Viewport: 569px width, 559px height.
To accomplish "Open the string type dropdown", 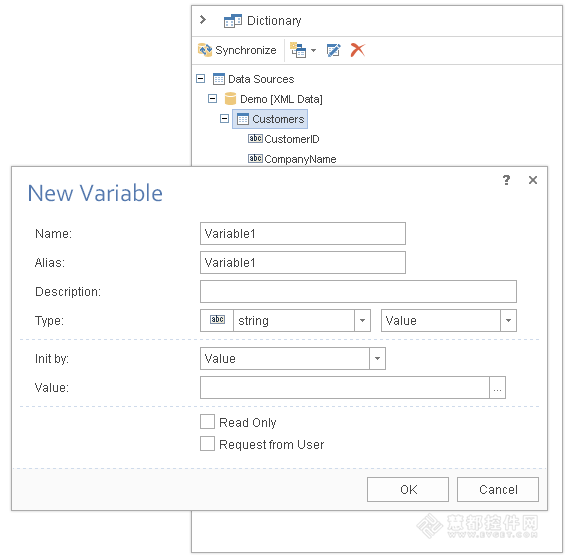I will click(x=362, y=320).
